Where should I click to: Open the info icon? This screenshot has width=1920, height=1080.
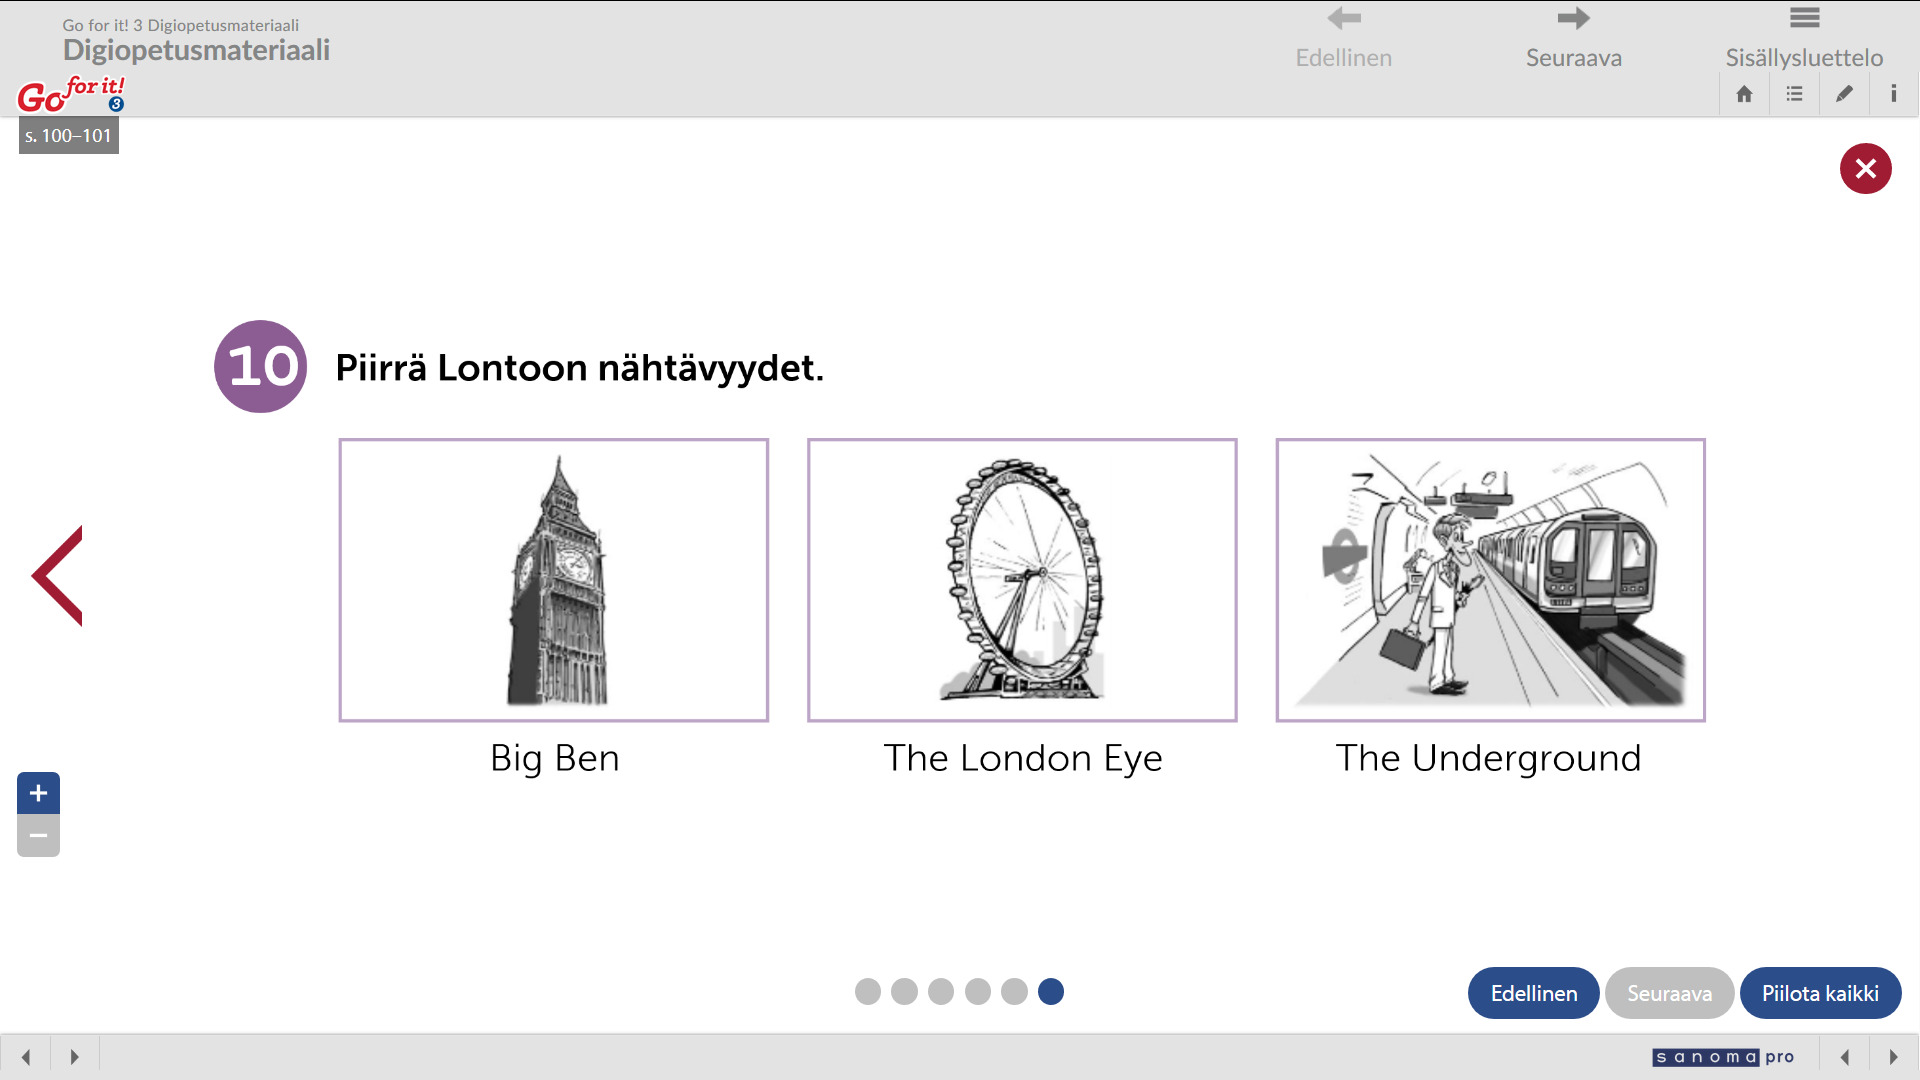[x=1893, y=94]
